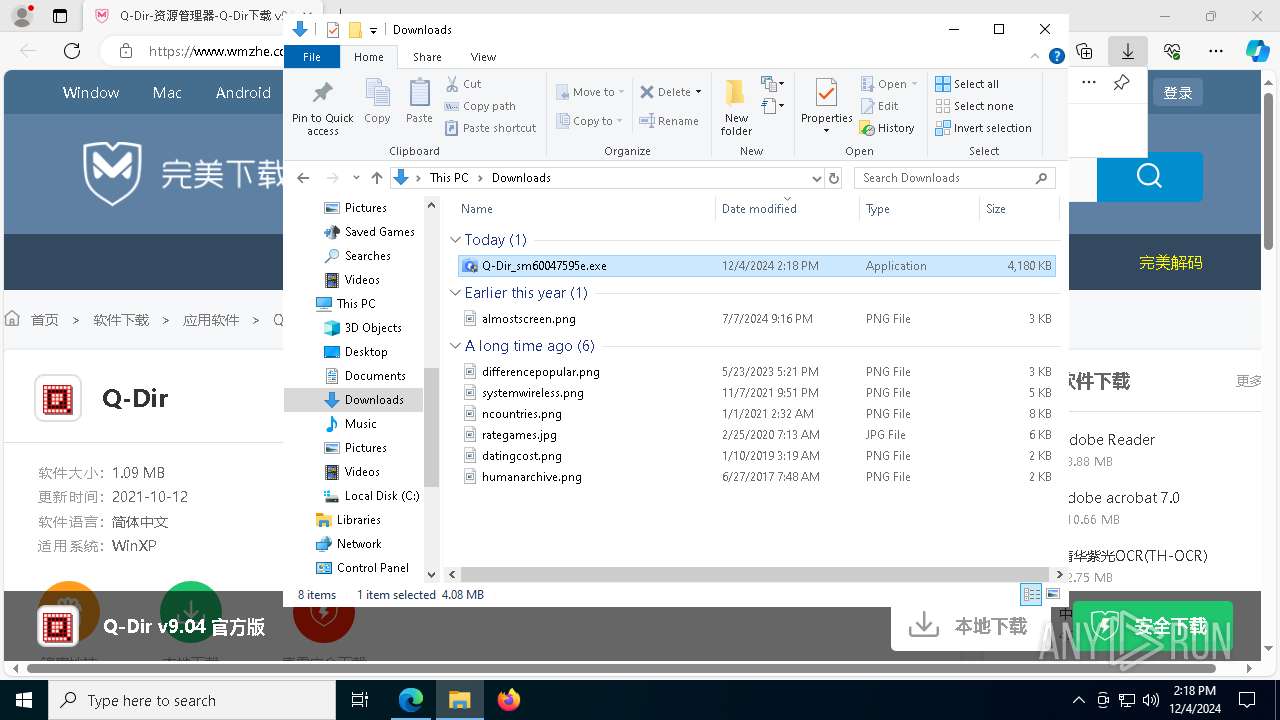The image size is (1280, 720).
Task: Select file Q-Dir_sm60047595e.exe
Action: point(756,266)
